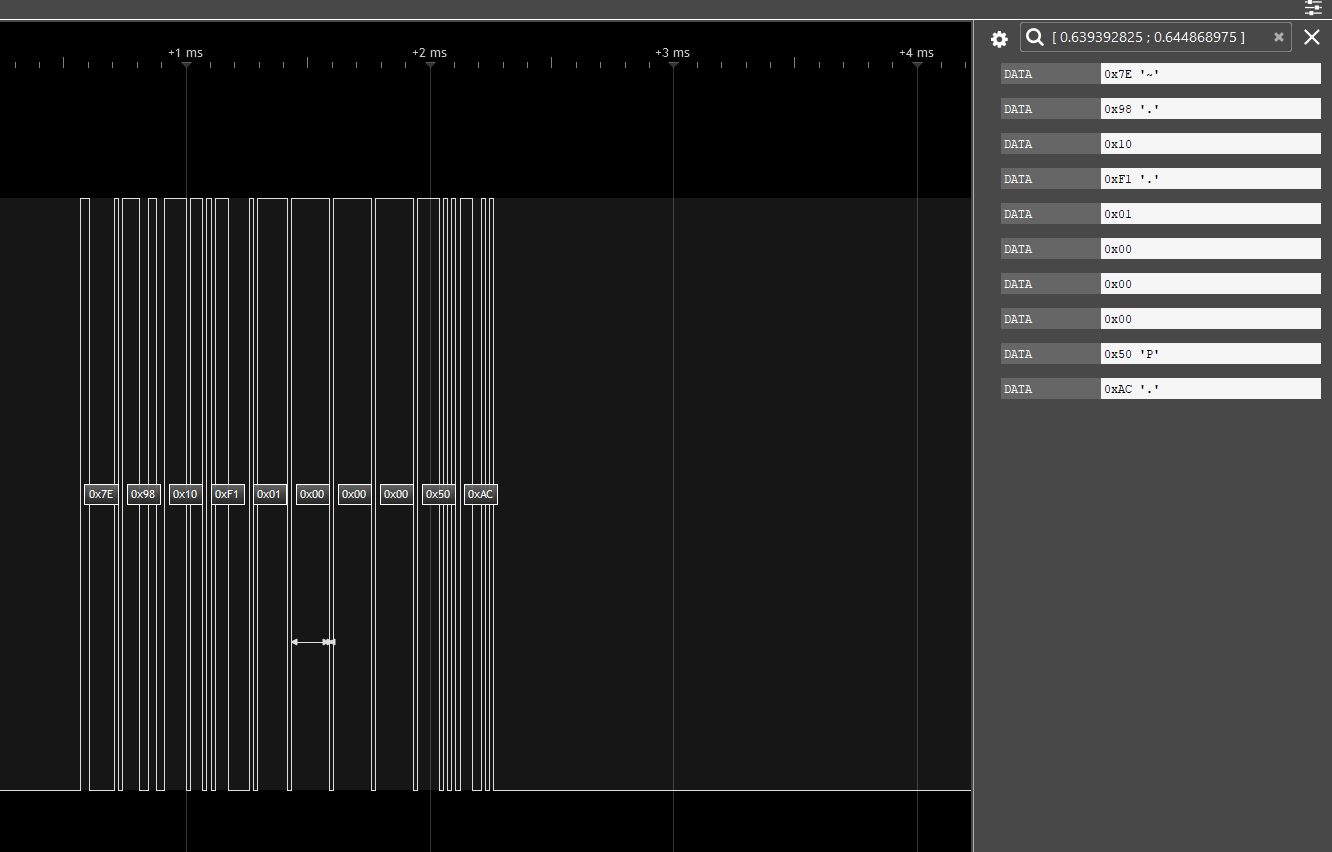The image size is (1332, 852).
Task: Select the 0xF1 data row
Action: (1161, 179)
